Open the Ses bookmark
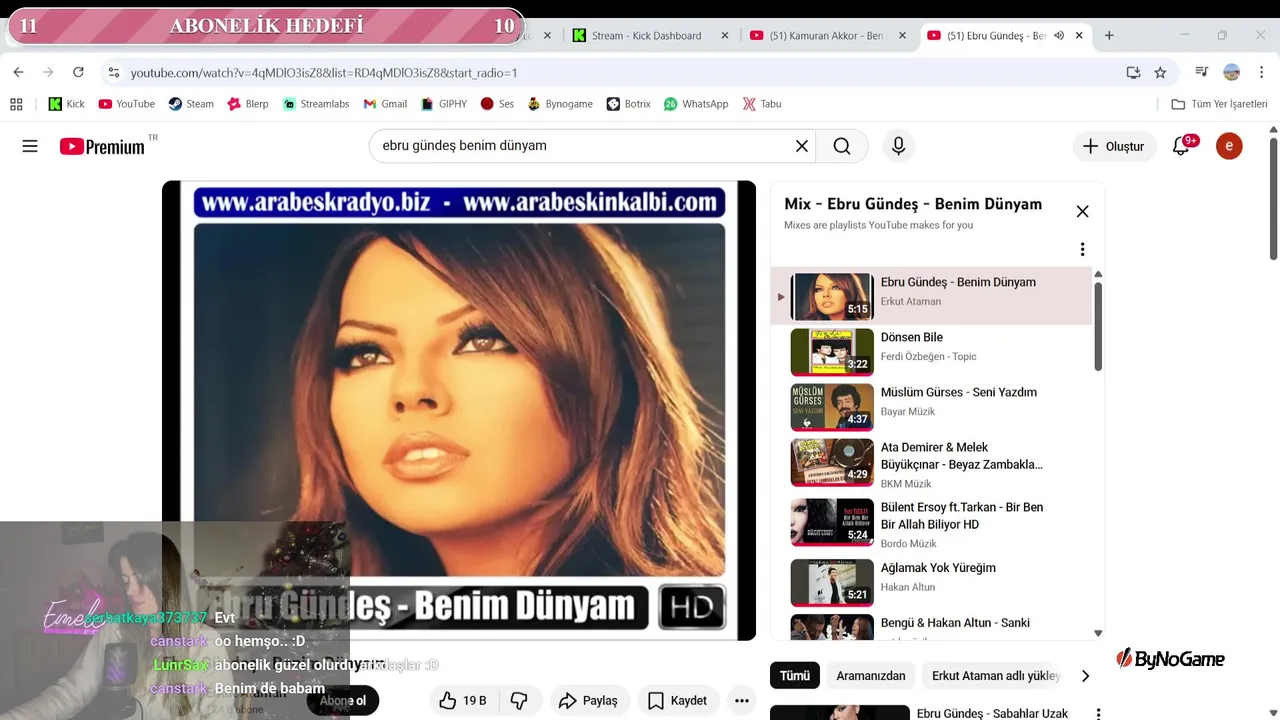 click(x=497, y=104)
